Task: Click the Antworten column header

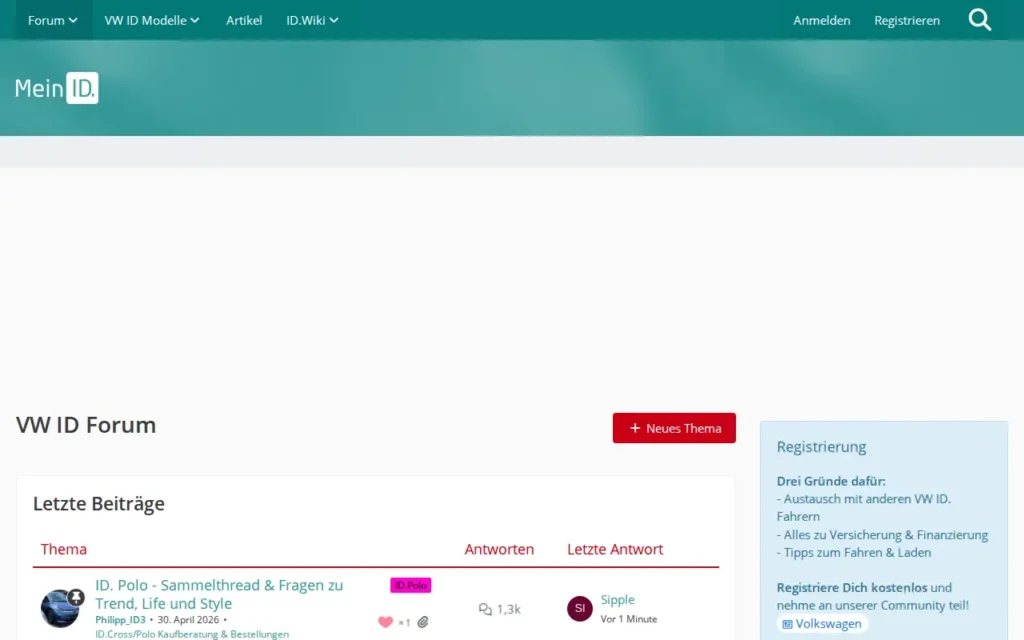Action: coord(499,549)
